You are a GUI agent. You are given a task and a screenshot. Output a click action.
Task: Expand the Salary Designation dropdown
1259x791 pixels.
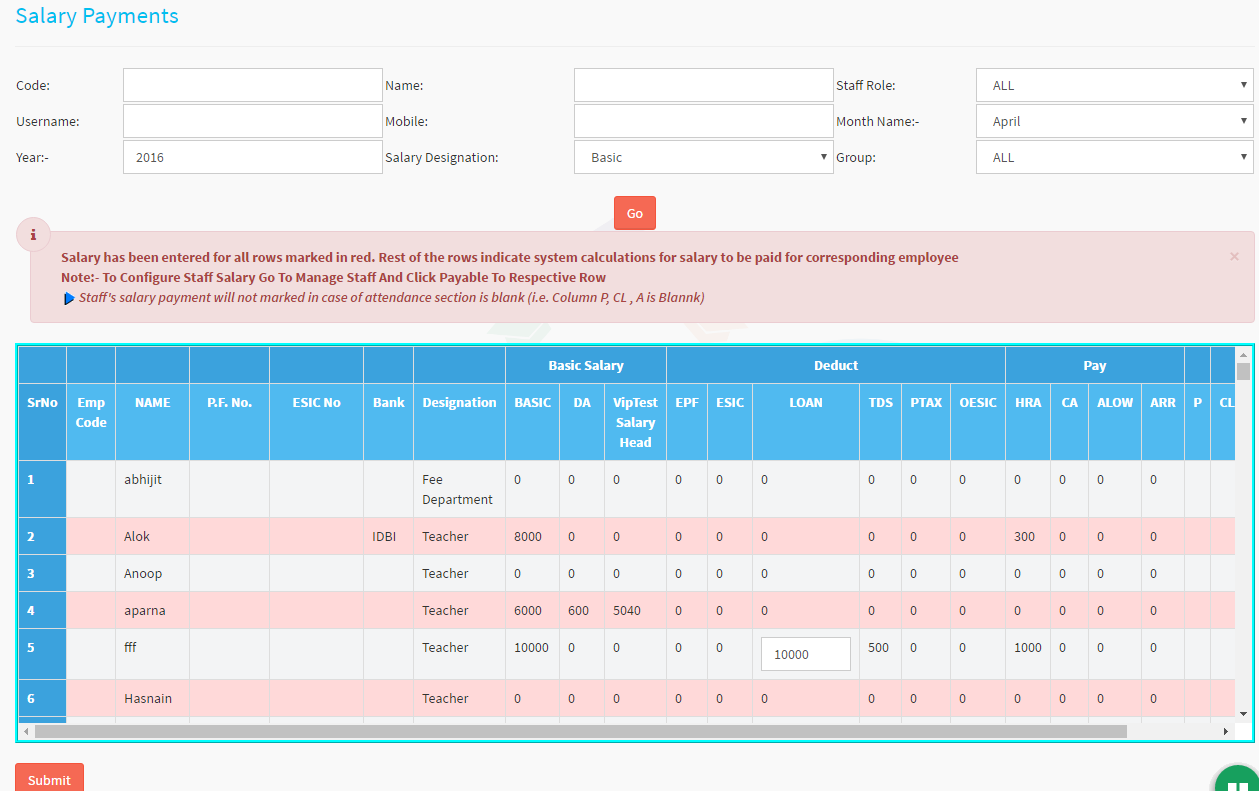click(703, 158)
